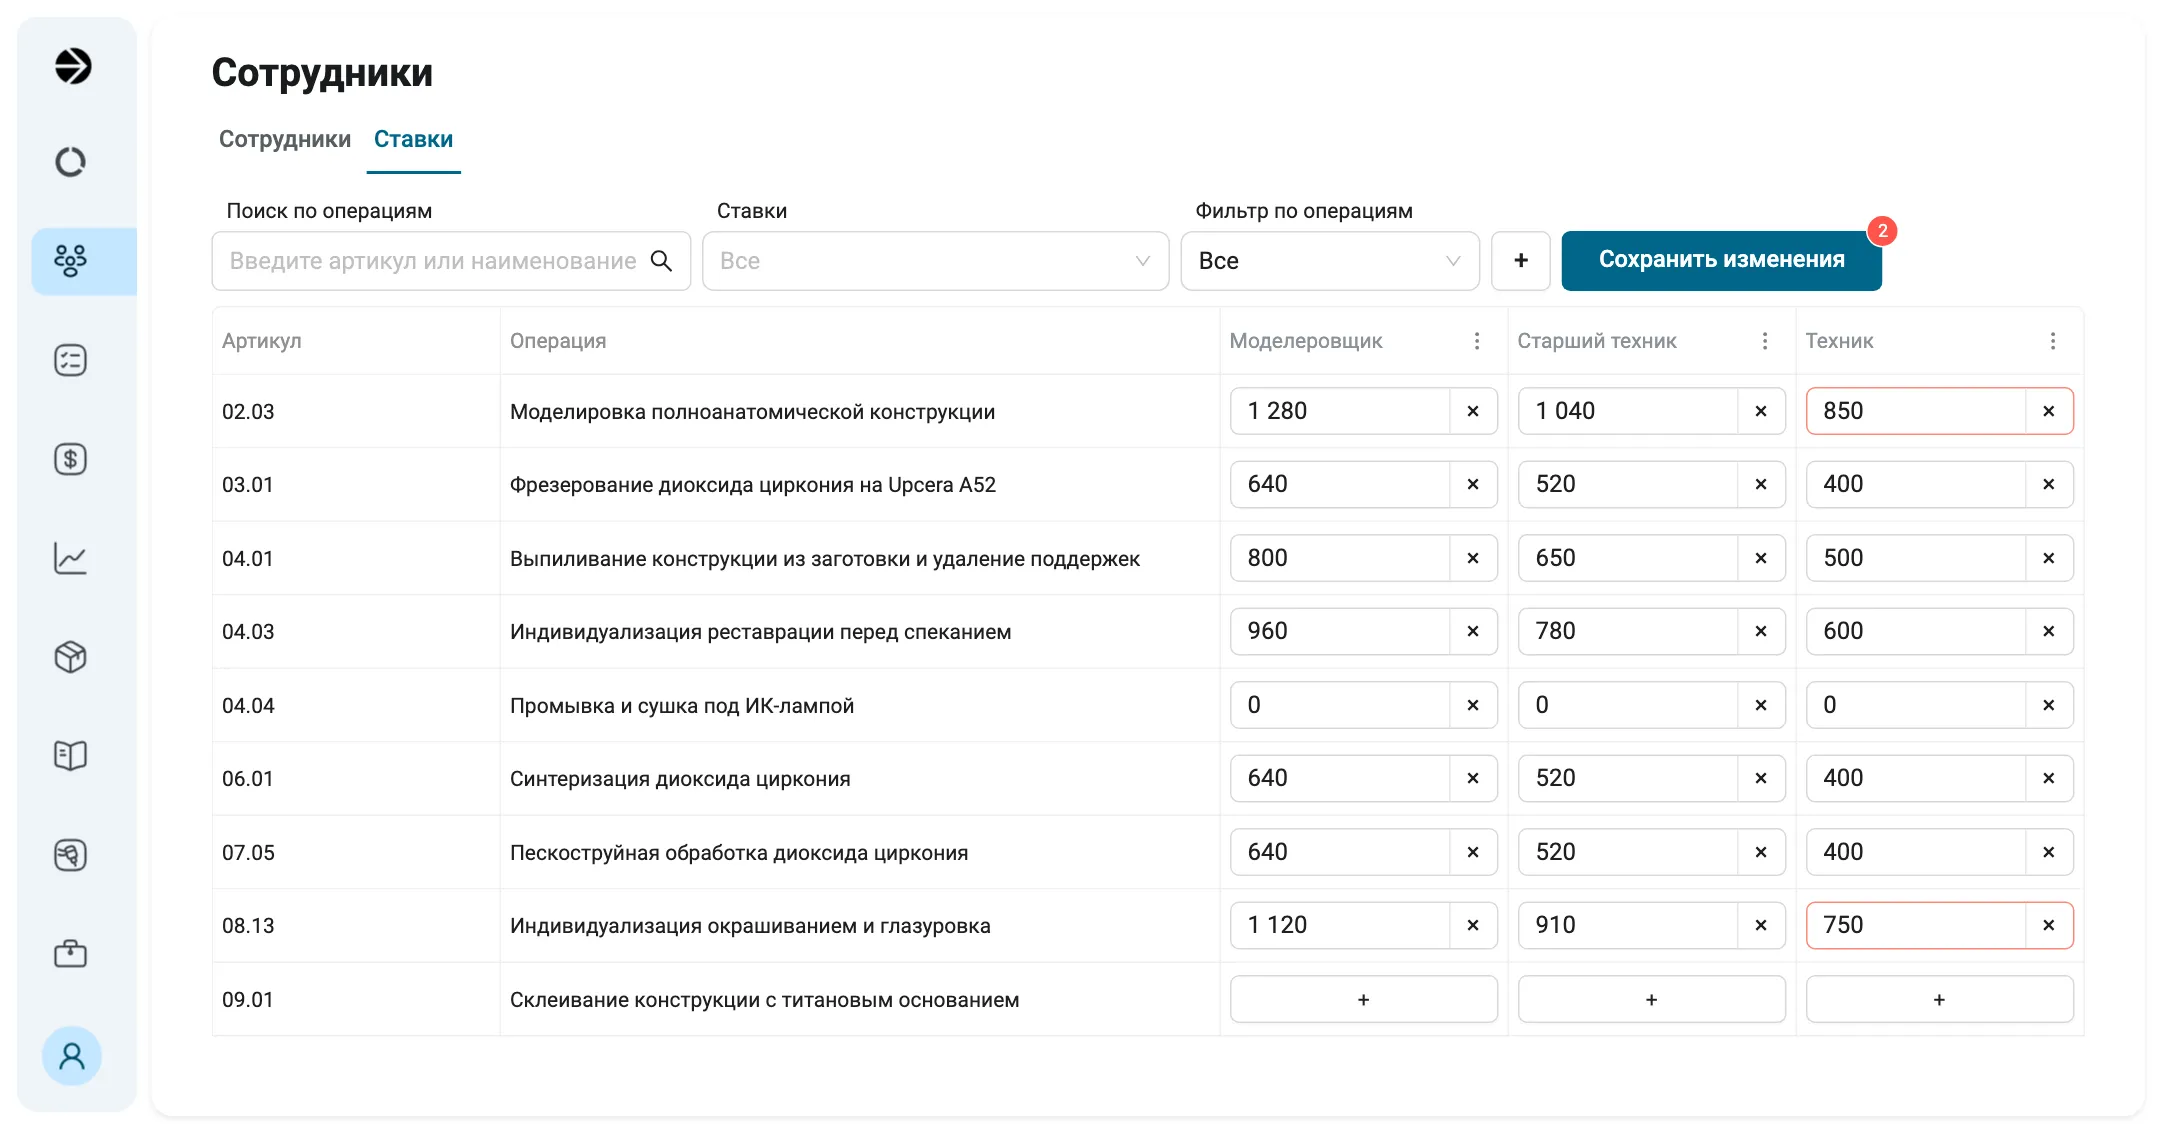Click the Операция column header
This screenshot has height=1131, width=2160.
(558, 341)
